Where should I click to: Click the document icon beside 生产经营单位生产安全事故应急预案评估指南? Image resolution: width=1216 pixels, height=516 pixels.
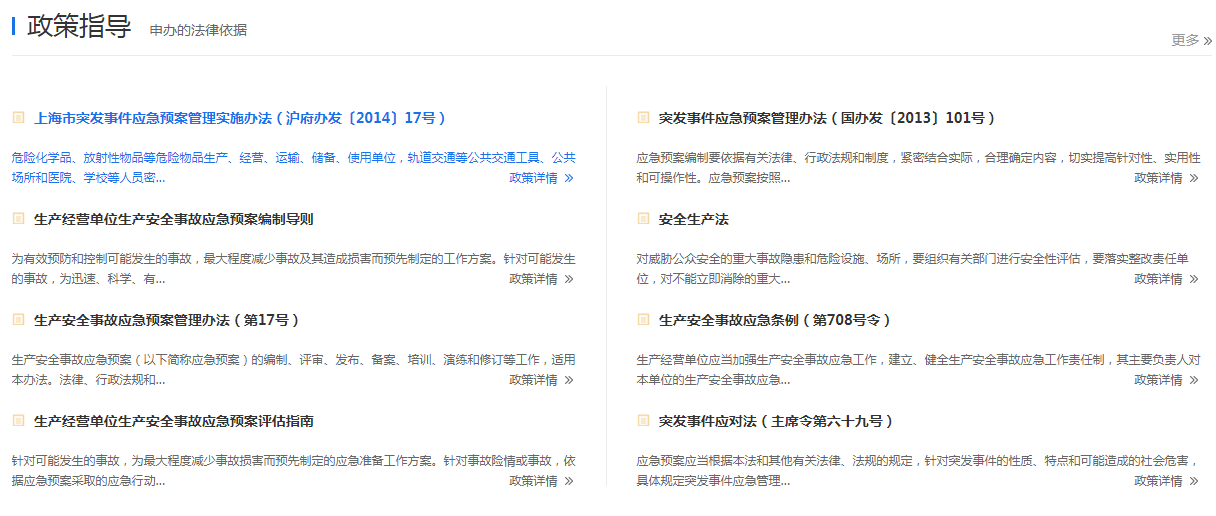pyautogui.click(x=18, y=420)
